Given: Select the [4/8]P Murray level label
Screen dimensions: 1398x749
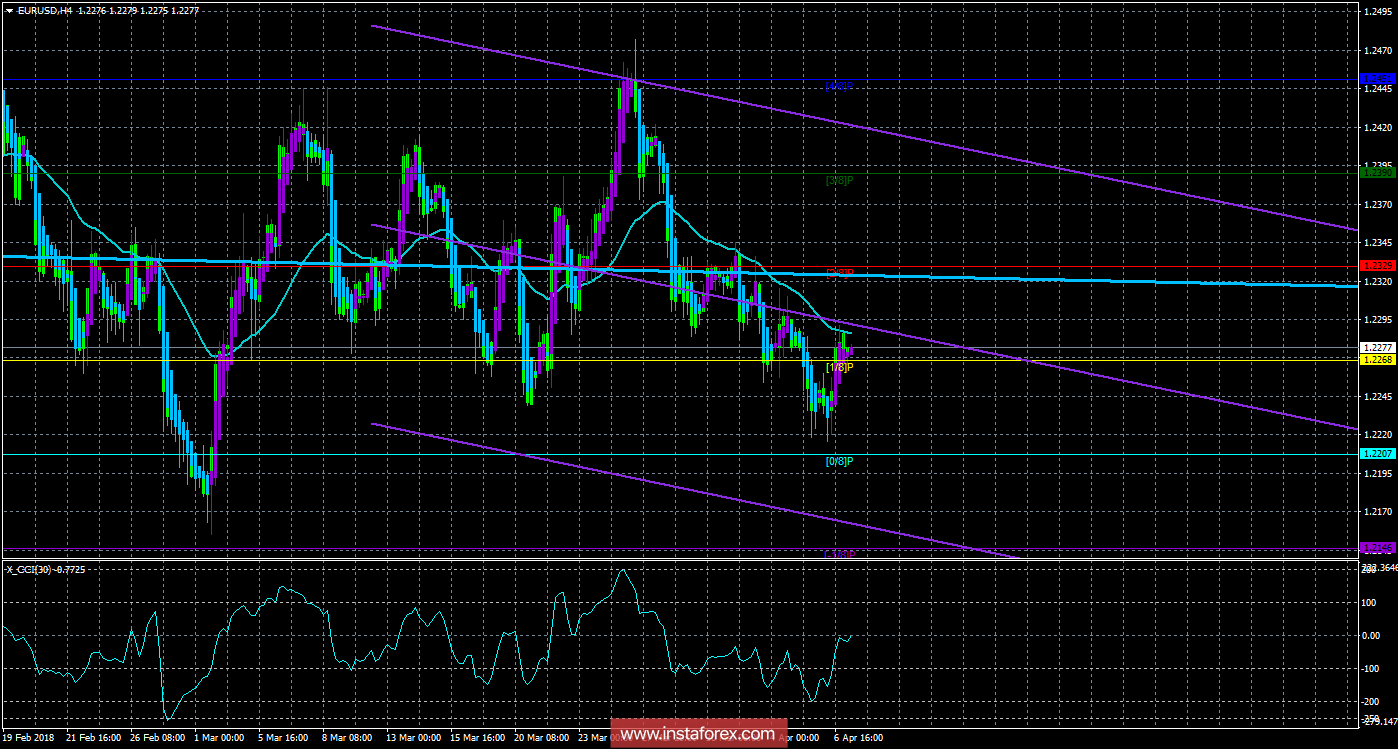Looking at the screenshot, I should (838, 86).
